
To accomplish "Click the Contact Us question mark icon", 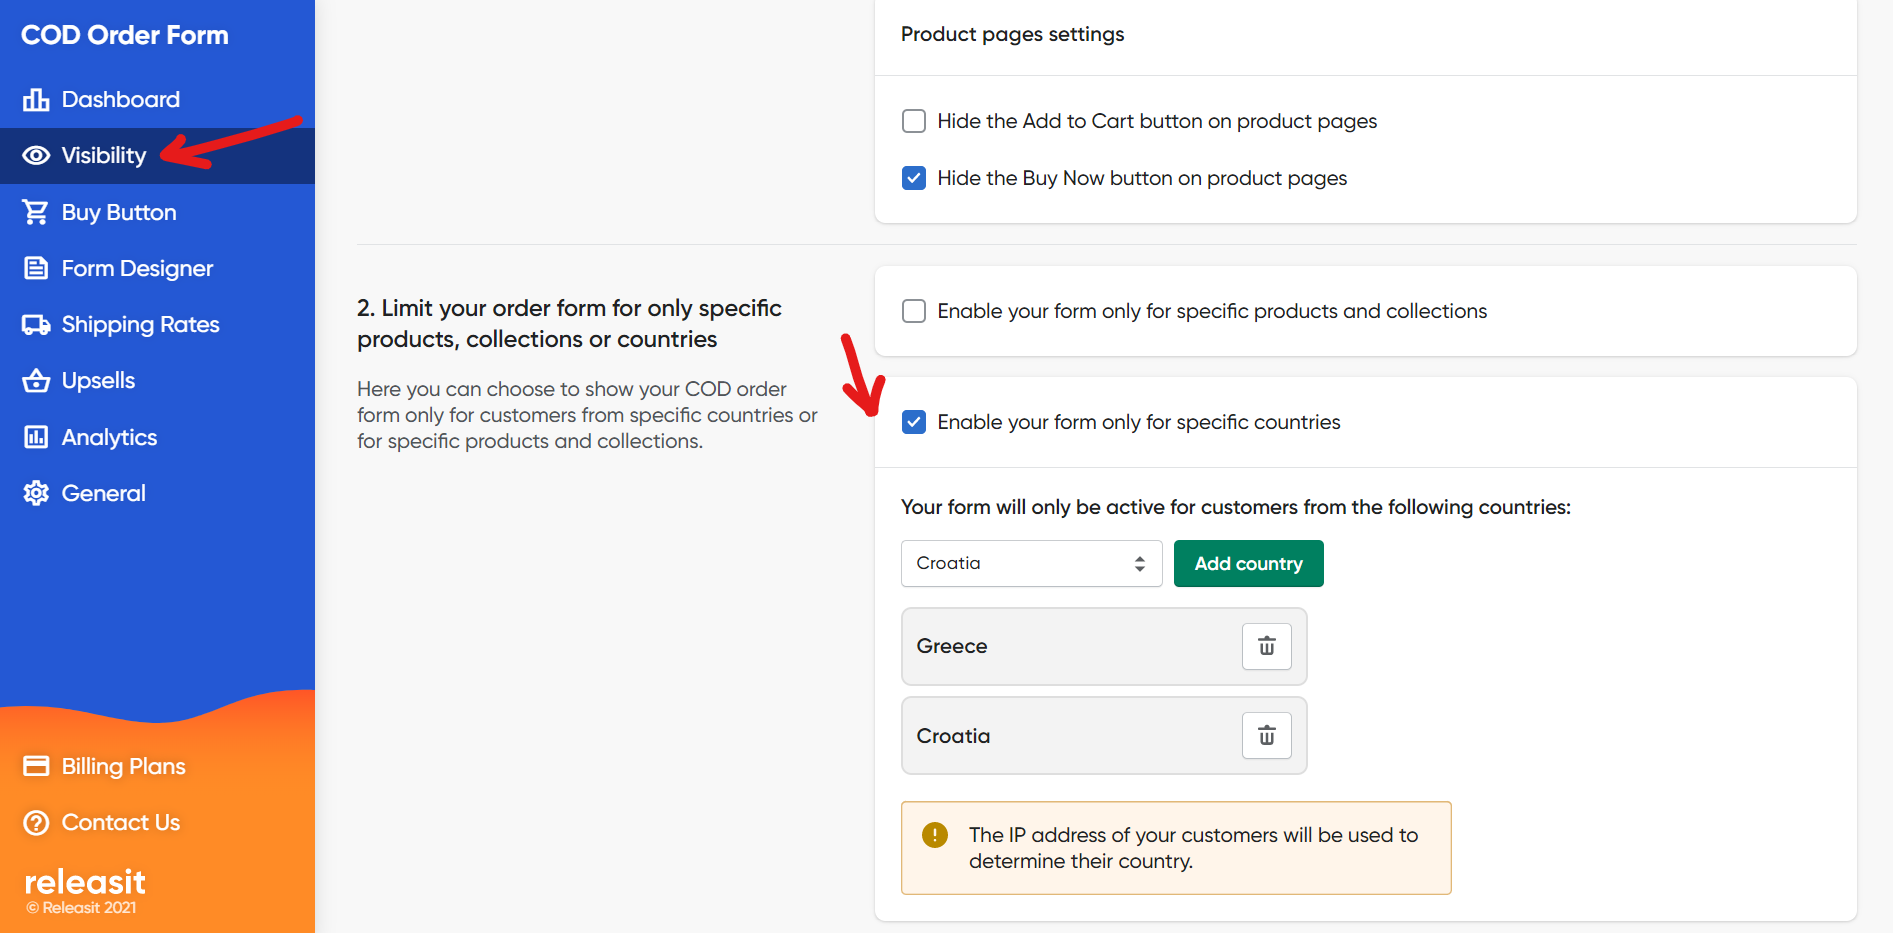I will tap(36, 822).
